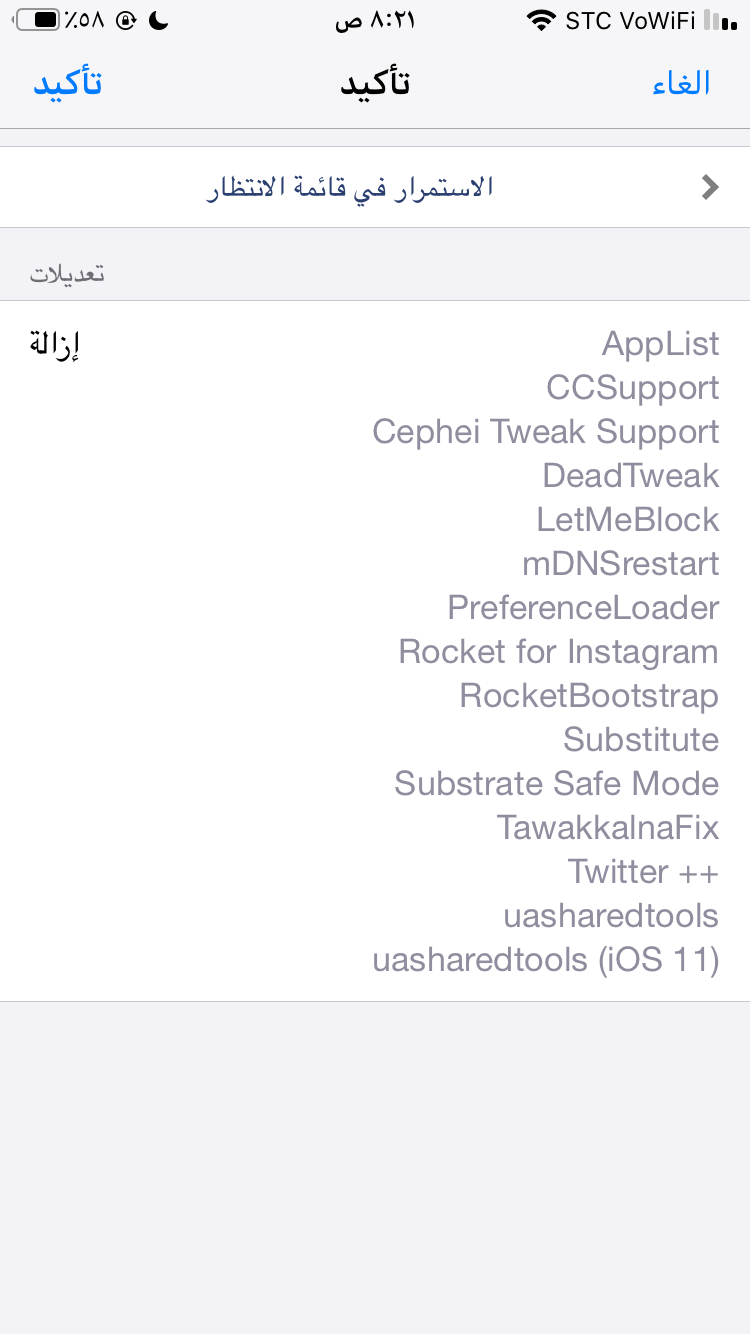Tap Twitter ++ entry

click(x=643, y=872)
